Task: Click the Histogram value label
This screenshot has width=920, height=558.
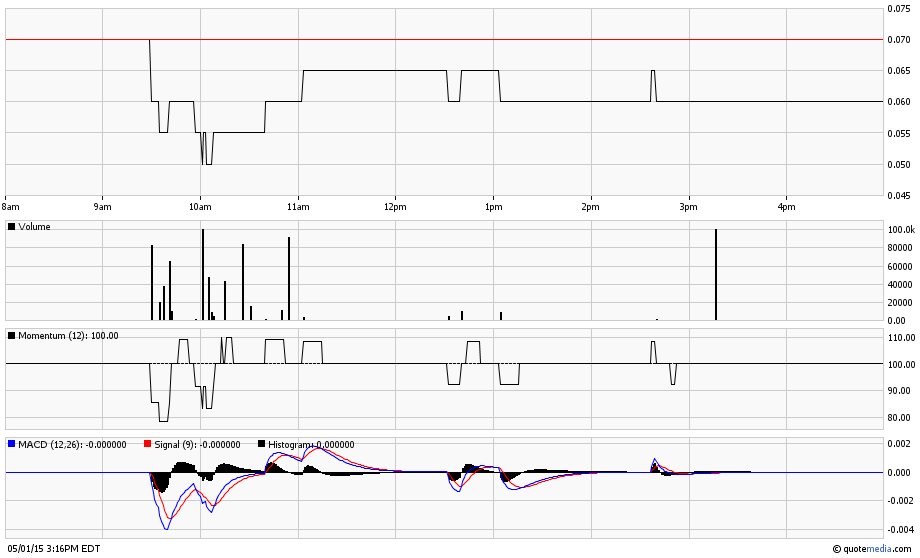Action: (311, 445)
